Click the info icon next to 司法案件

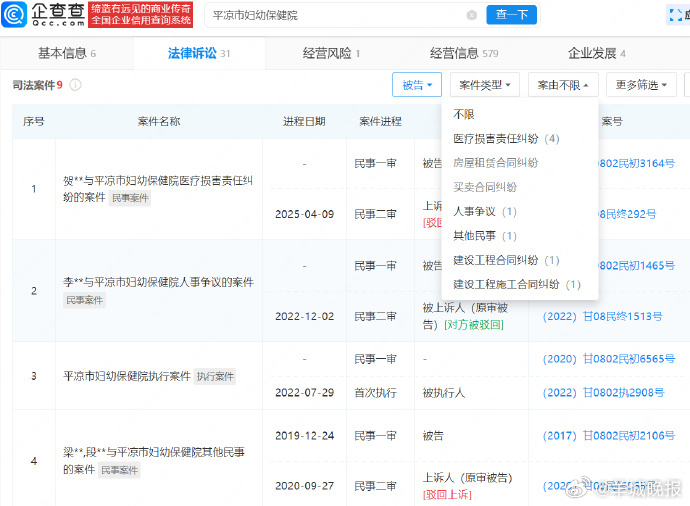[x=75, y=85]
